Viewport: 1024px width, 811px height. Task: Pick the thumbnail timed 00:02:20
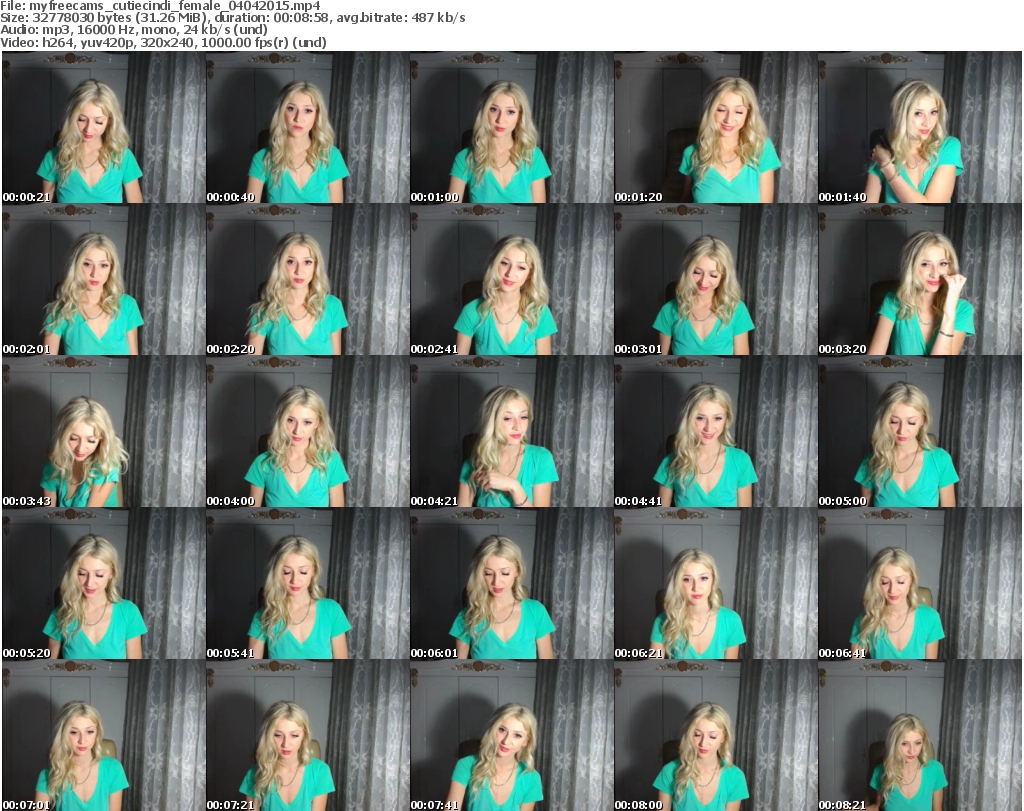(308, 279)
